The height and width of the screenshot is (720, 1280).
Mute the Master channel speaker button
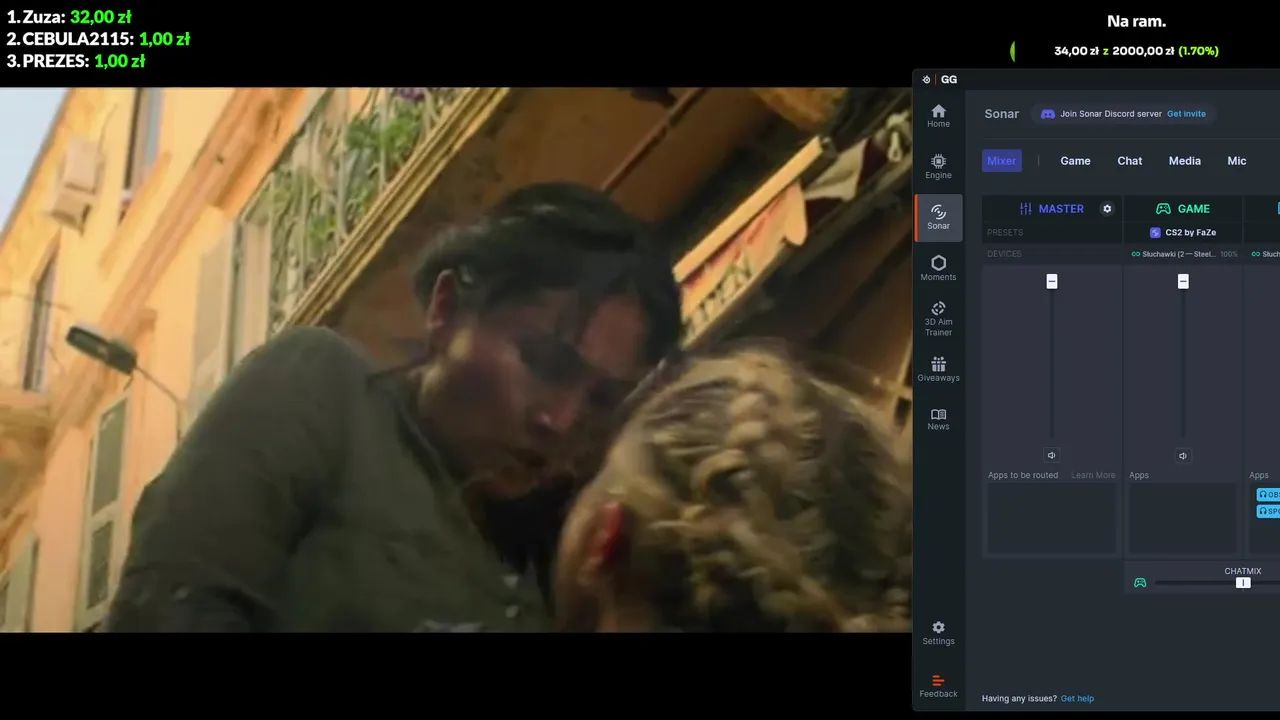pyautogui.click(x=1051, y=455)
